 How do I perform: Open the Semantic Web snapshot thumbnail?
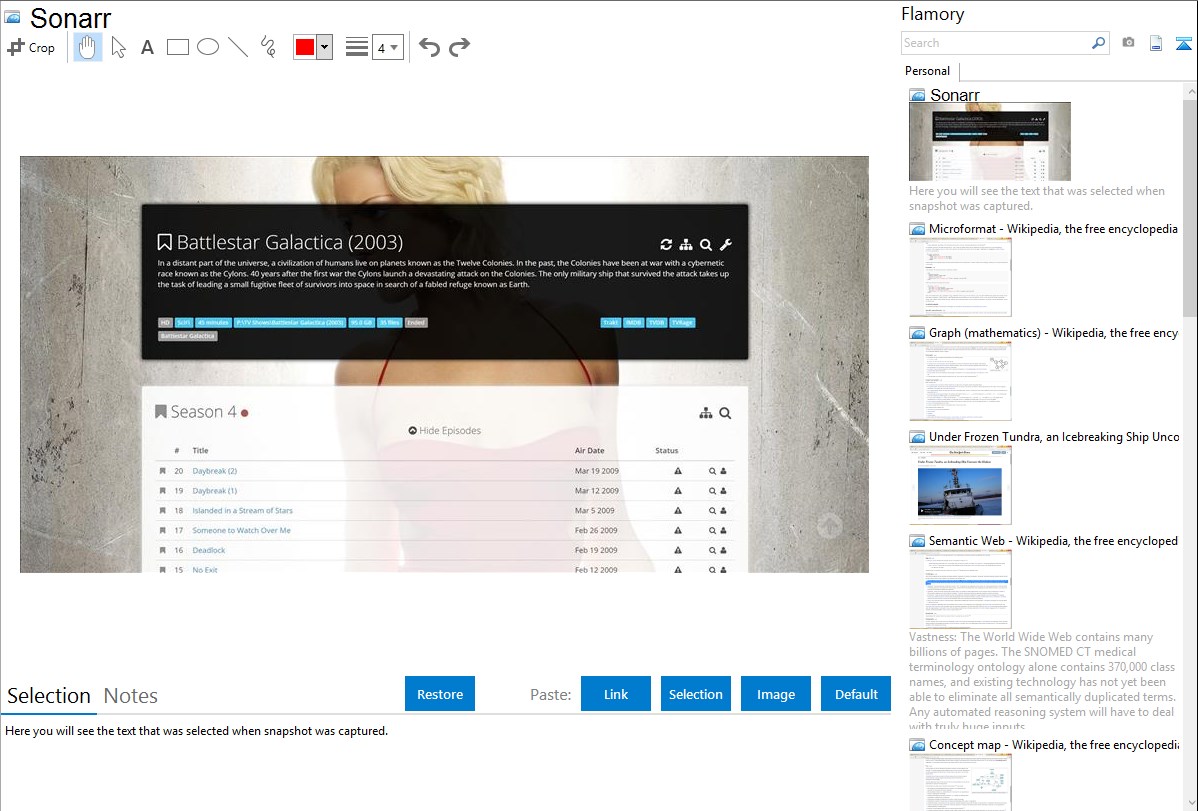coord(960,589)
